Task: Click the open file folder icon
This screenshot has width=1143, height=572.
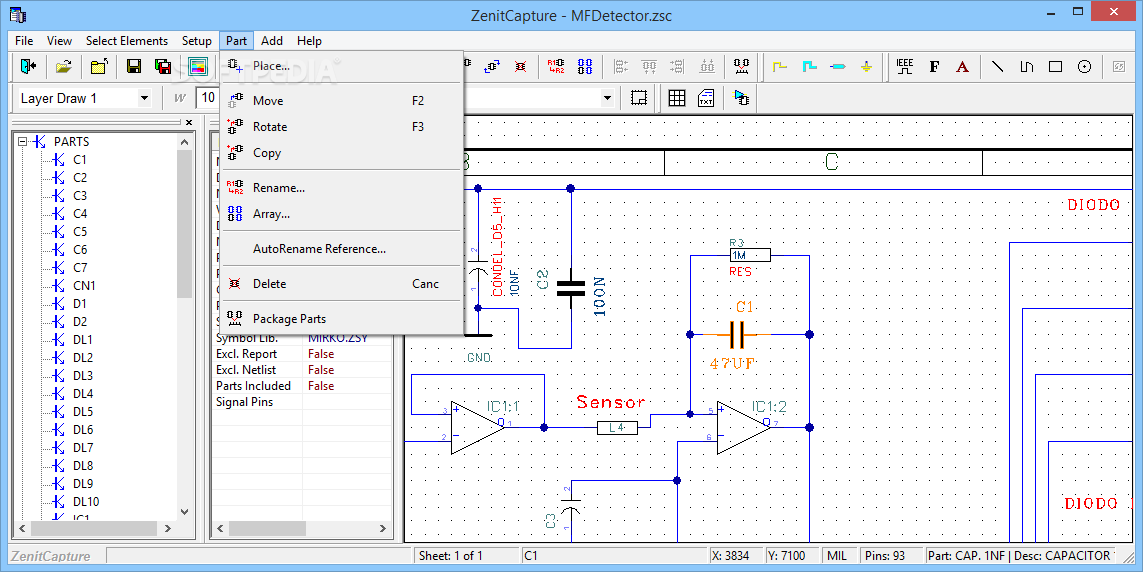Action: (64, 66)
